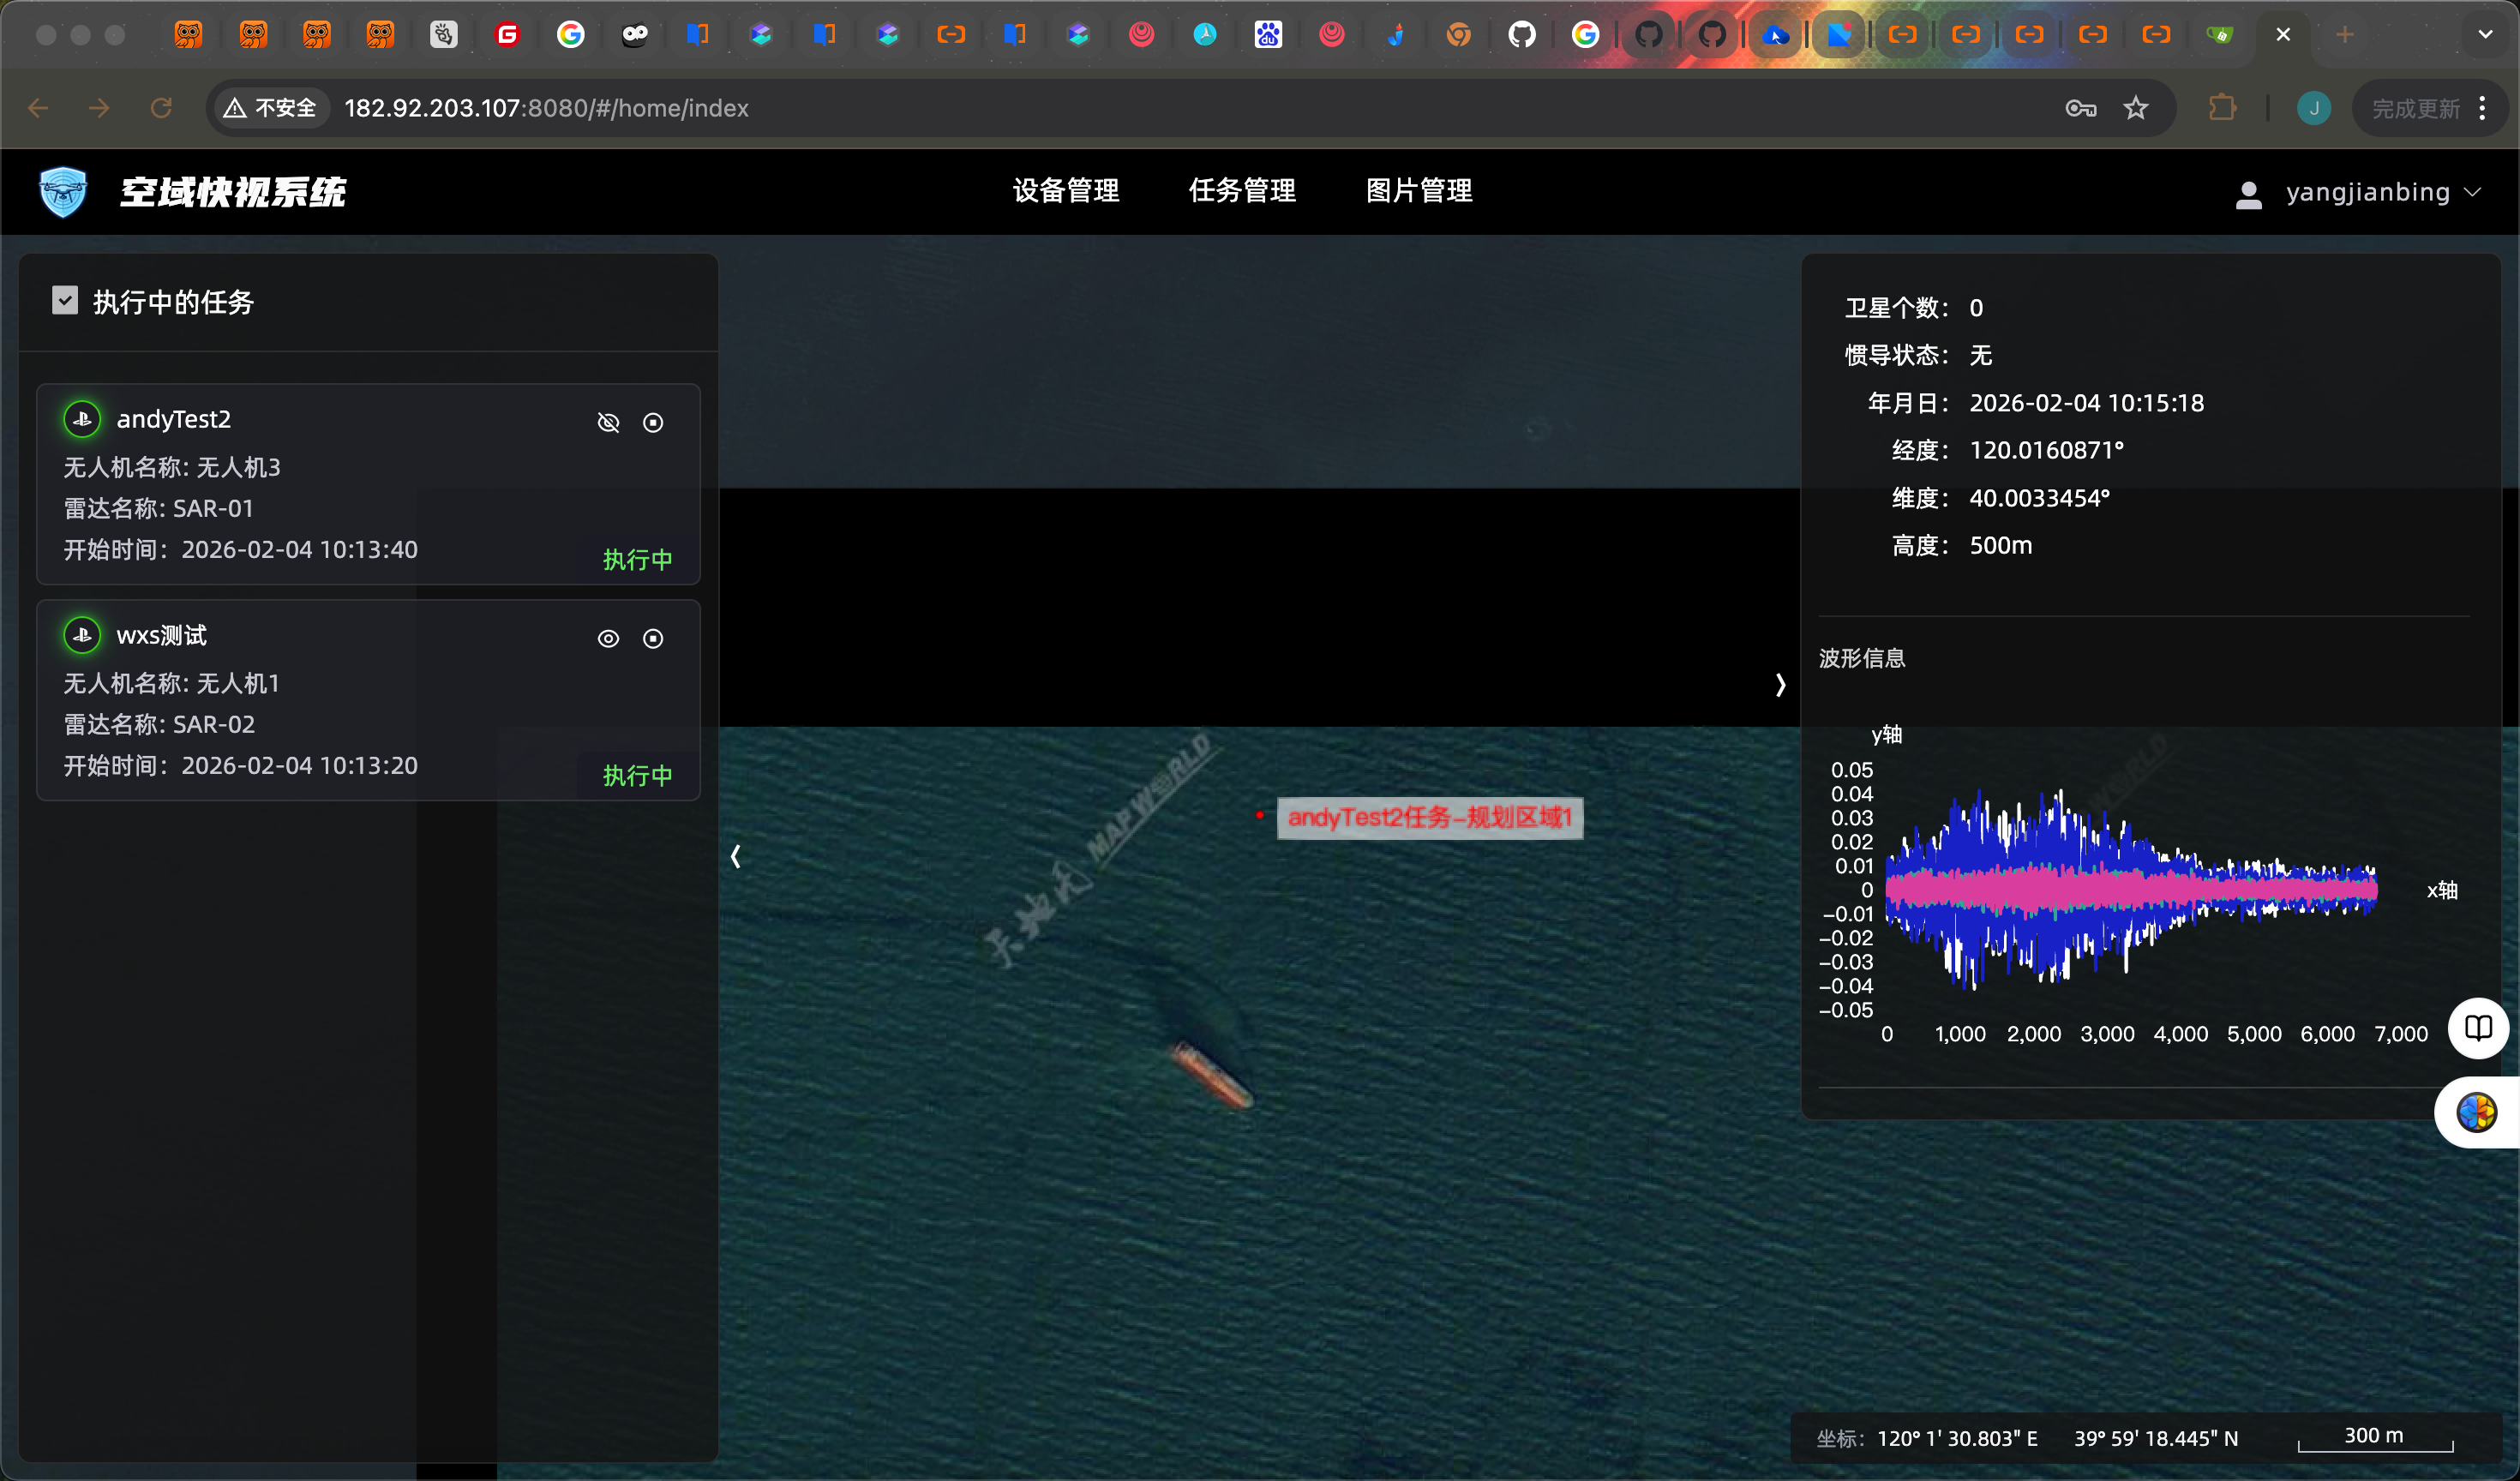Click the locate target icon for wxs测试

[653, 639]
